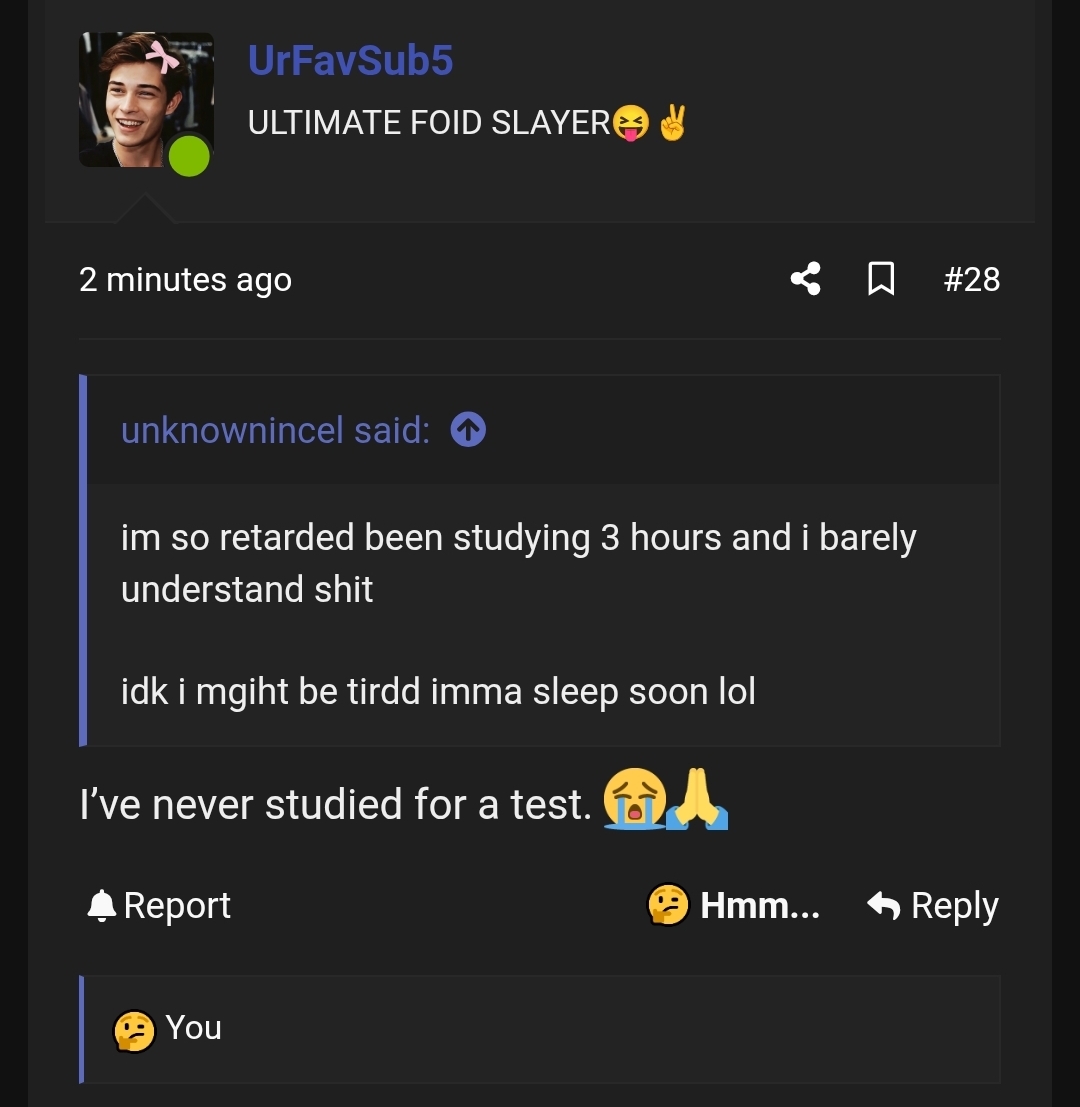The height and width of the screenshot is (1107, 1080).
Task: Click the thinking emoji beside "You"
Action: tap(134, 1030)
